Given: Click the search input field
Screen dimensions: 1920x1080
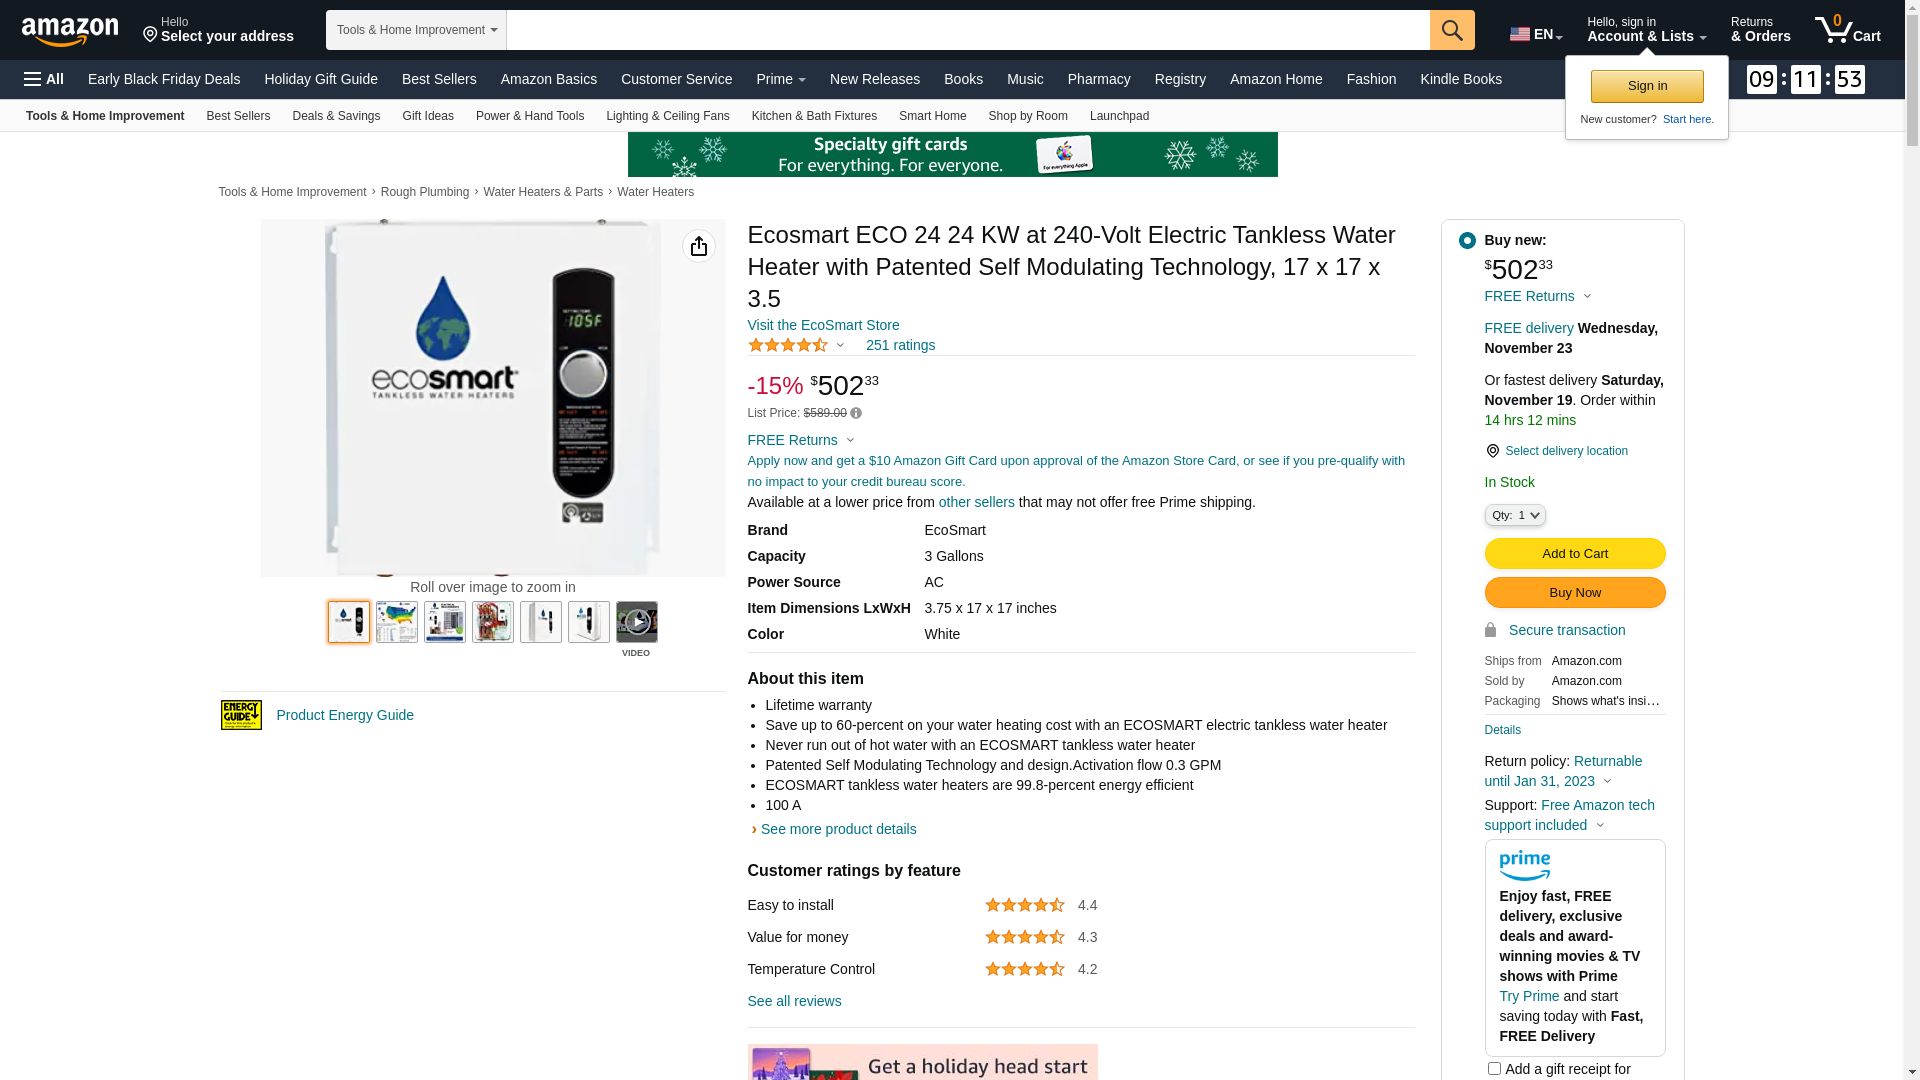Looking at the screenshot, I should [x=968, y=30].
